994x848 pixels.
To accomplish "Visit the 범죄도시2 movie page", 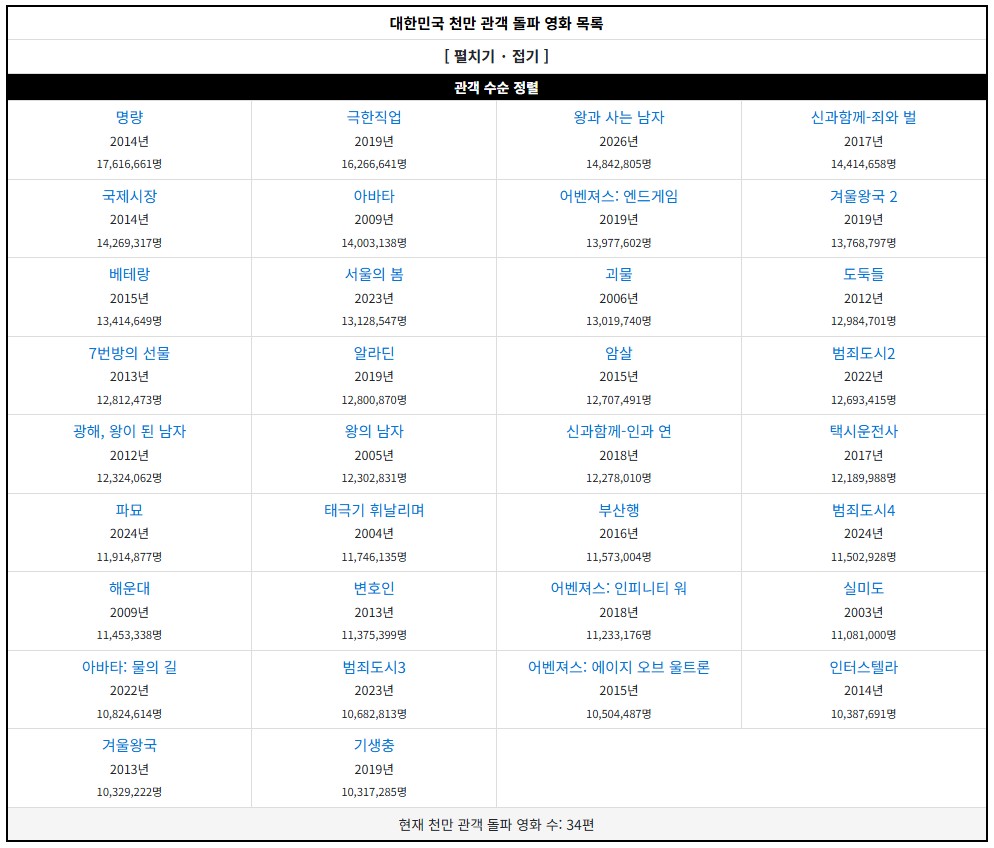I will tap(863, 353).
